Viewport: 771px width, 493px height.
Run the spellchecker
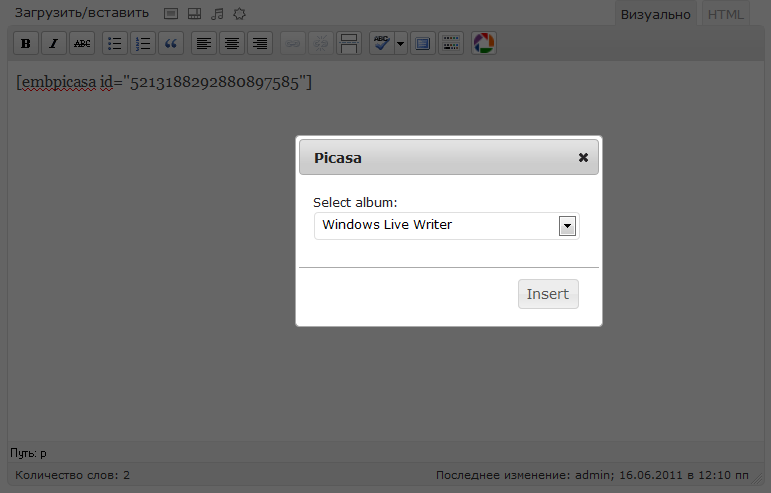pyautogui.click(x=382, y=43)
